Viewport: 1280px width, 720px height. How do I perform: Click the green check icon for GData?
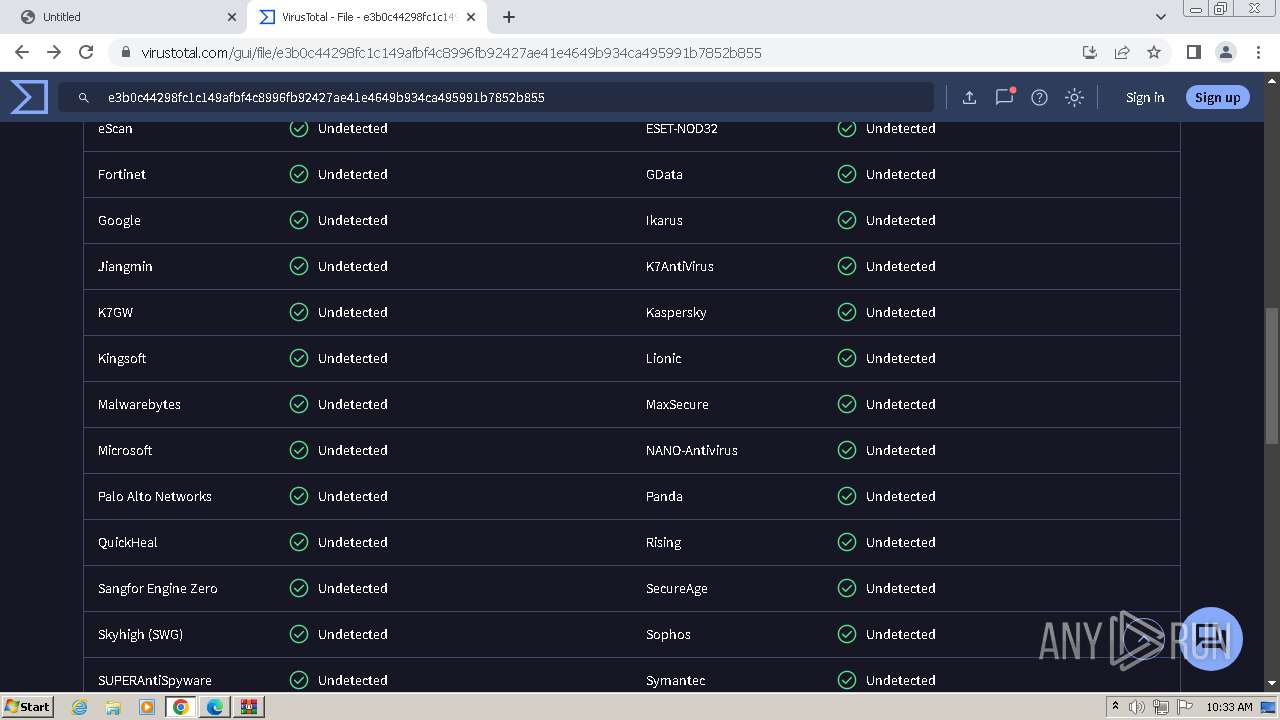point(847,174)
